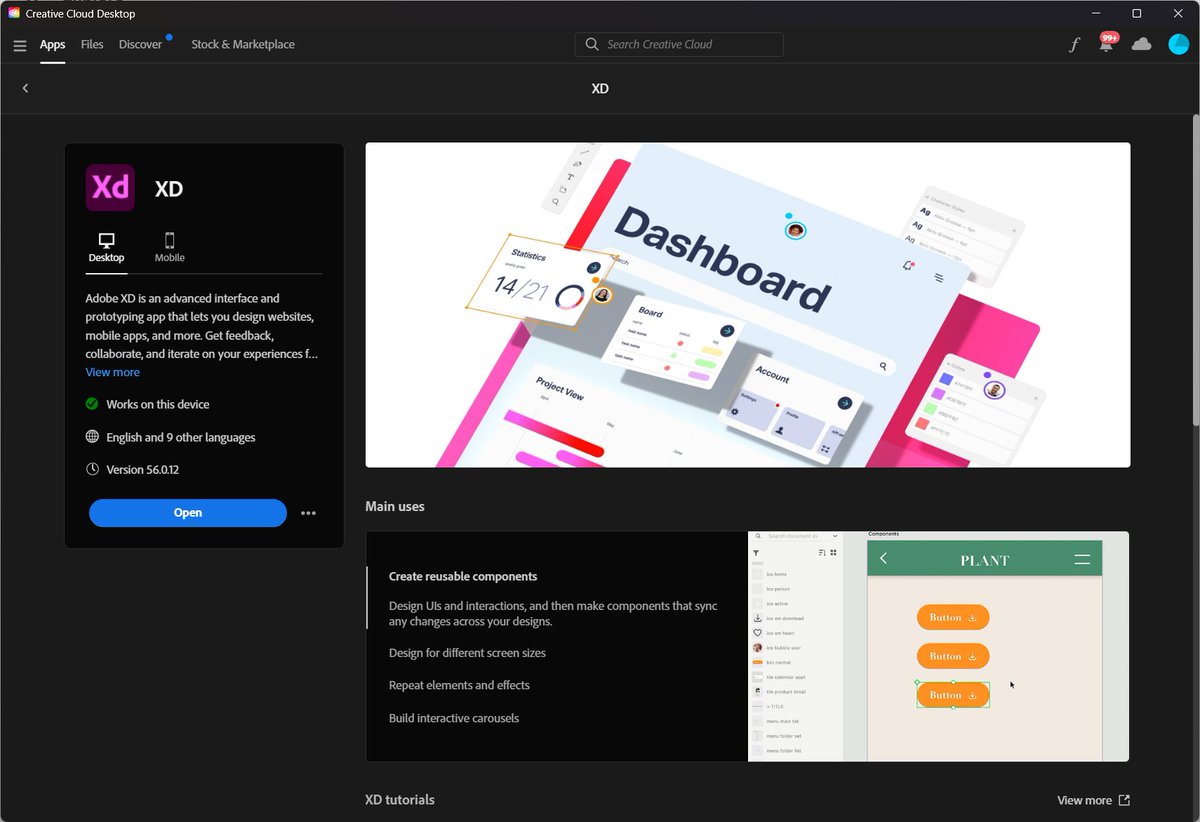This screenshot has width=1200, height=822.
Task: Click the XD app logo
Action: (x=110, y=188)
